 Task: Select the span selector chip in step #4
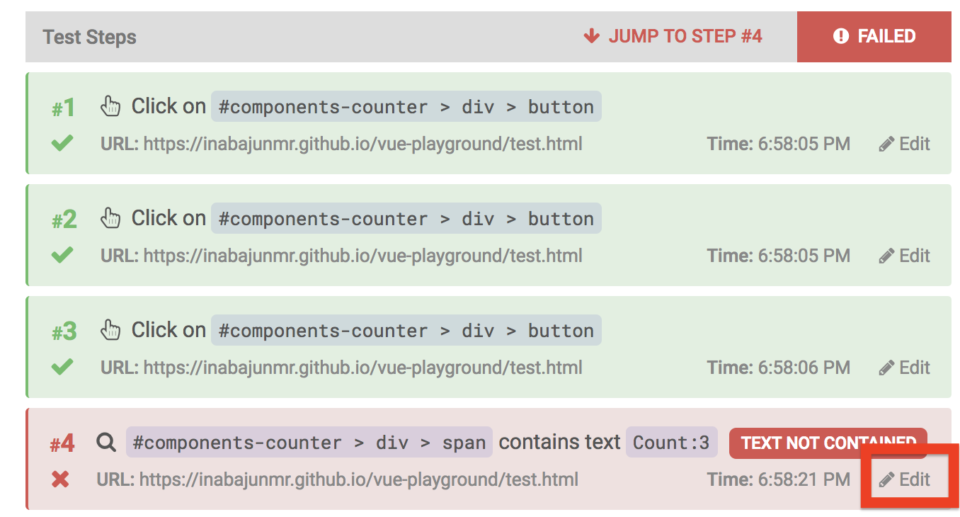[x=309, y=442]
